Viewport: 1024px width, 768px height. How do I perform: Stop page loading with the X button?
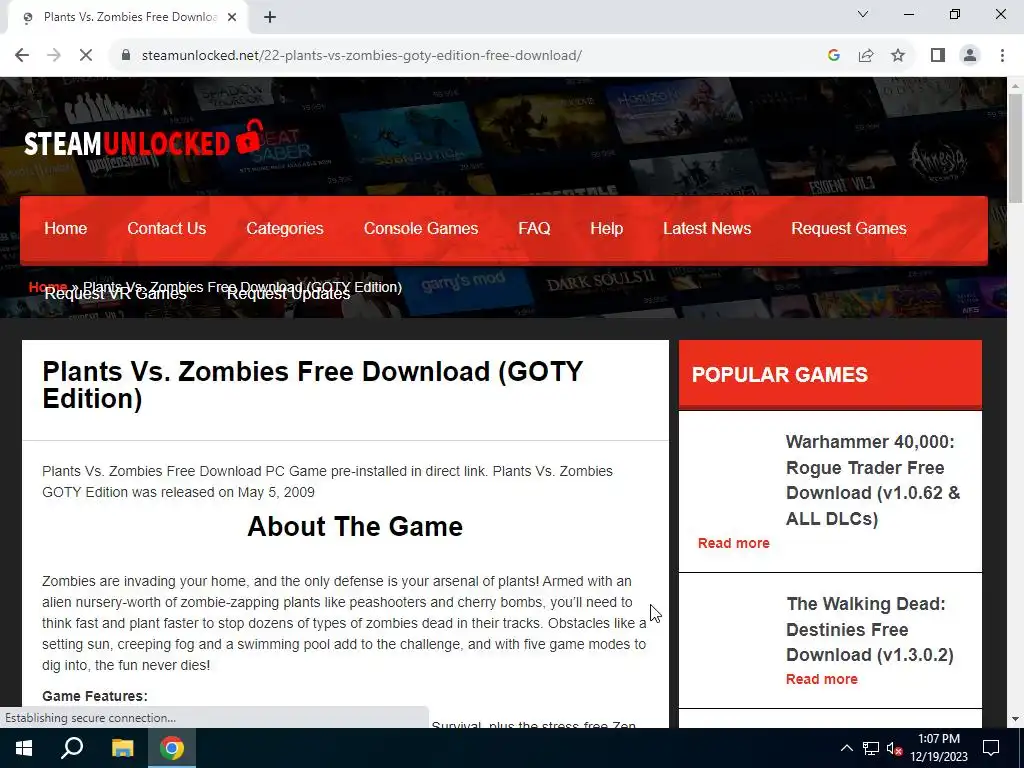pyautogui.click(x=86, y=56)
